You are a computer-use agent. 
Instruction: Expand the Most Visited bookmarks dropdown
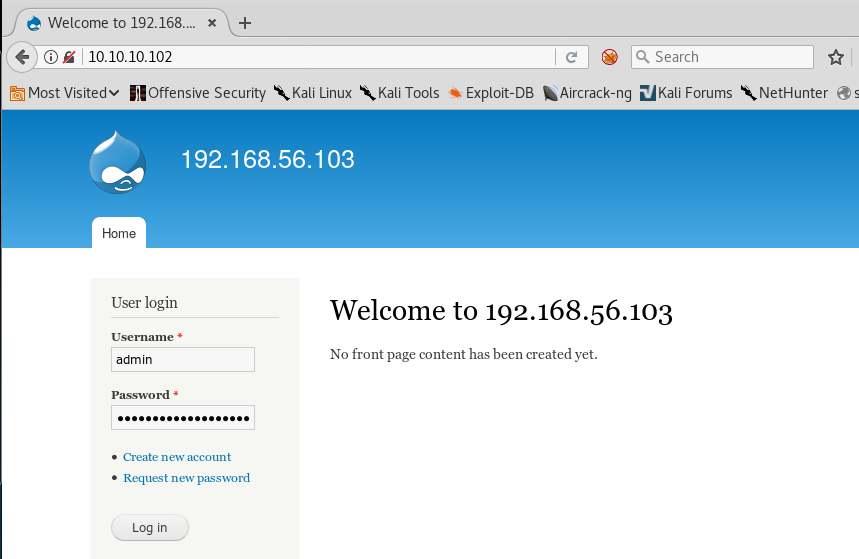tap(65, 93)
